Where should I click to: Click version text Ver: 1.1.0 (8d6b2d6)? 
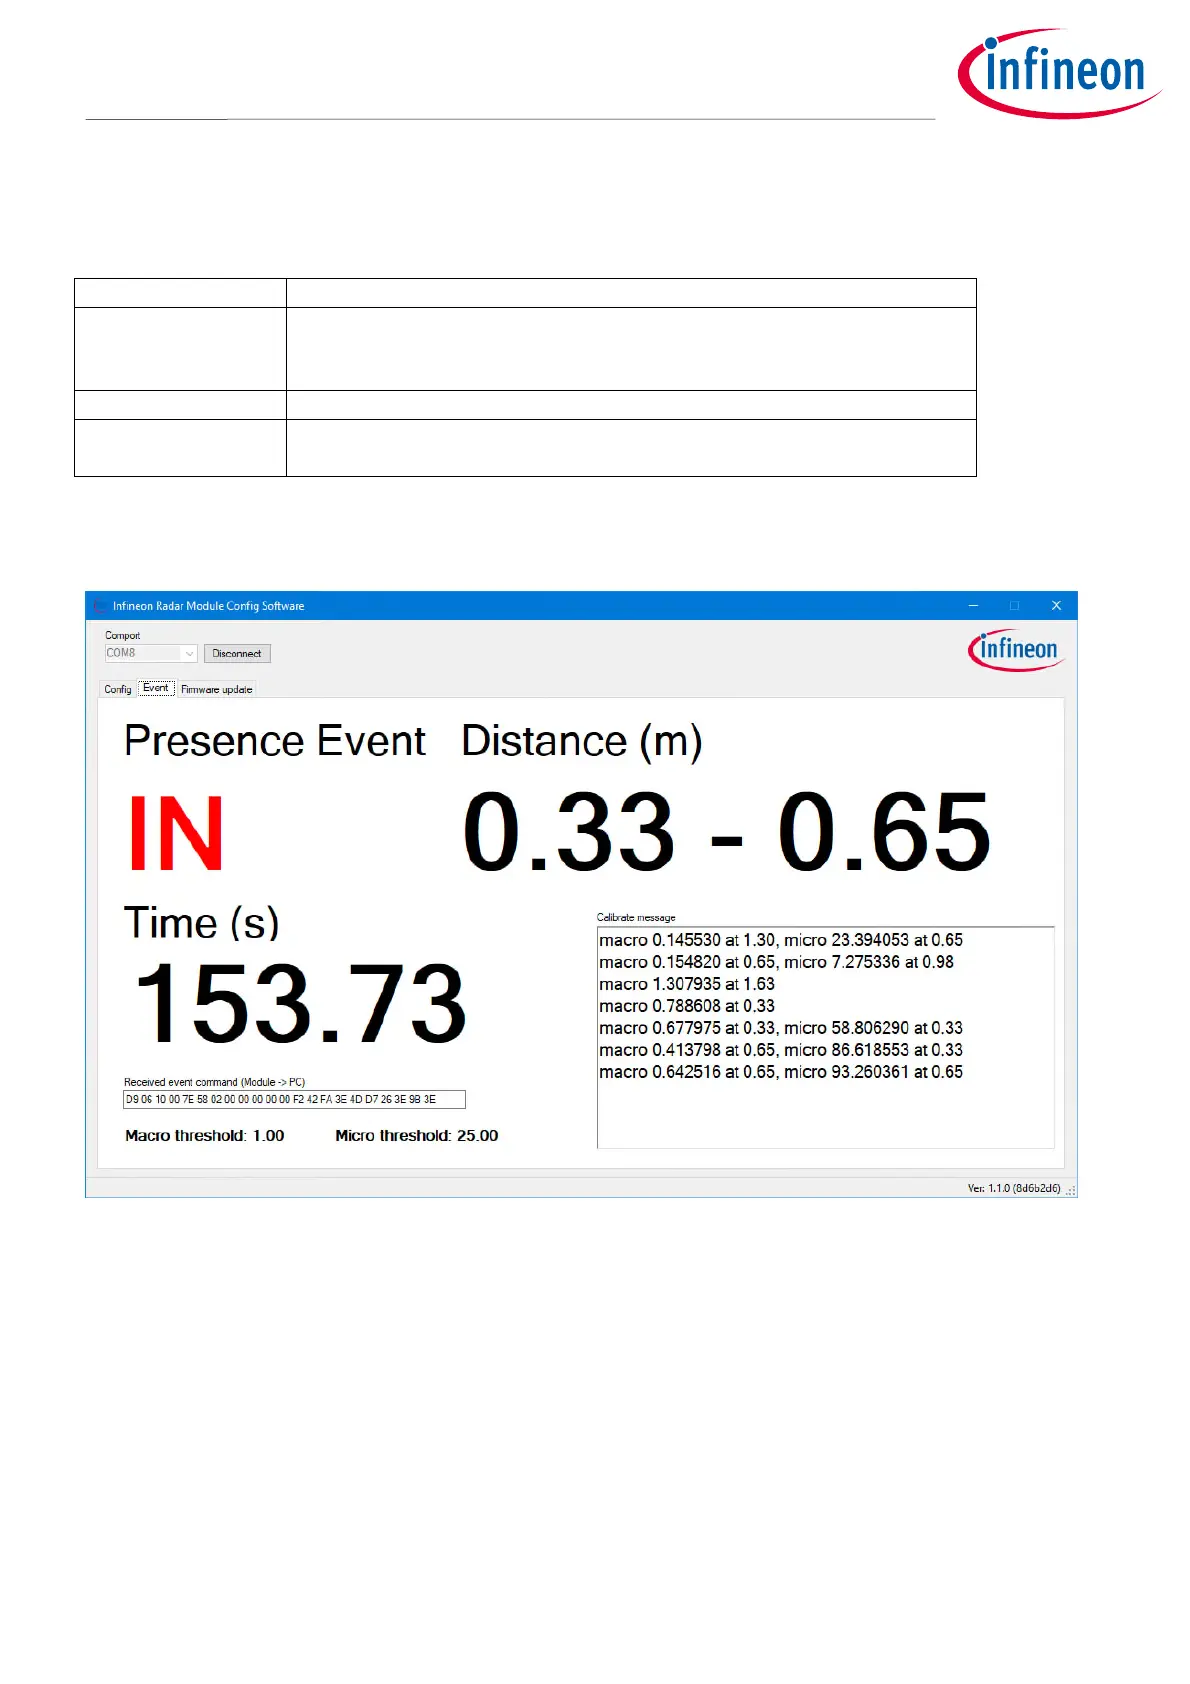pyautogui.click(x=1014, y=1189)
